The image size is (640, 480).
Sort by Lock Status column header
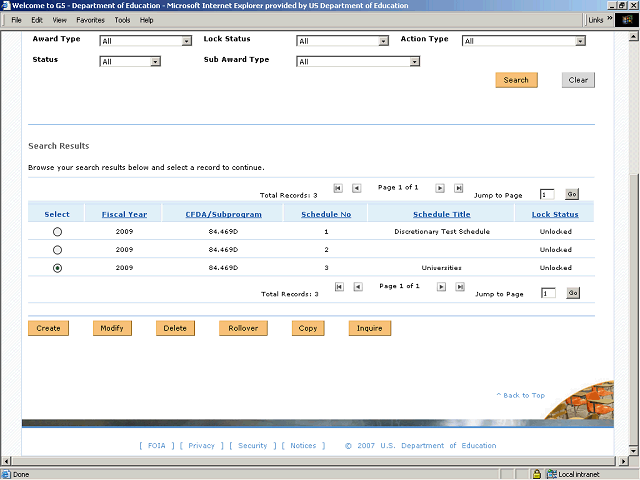pyautogui.click(x=555, y=214)
